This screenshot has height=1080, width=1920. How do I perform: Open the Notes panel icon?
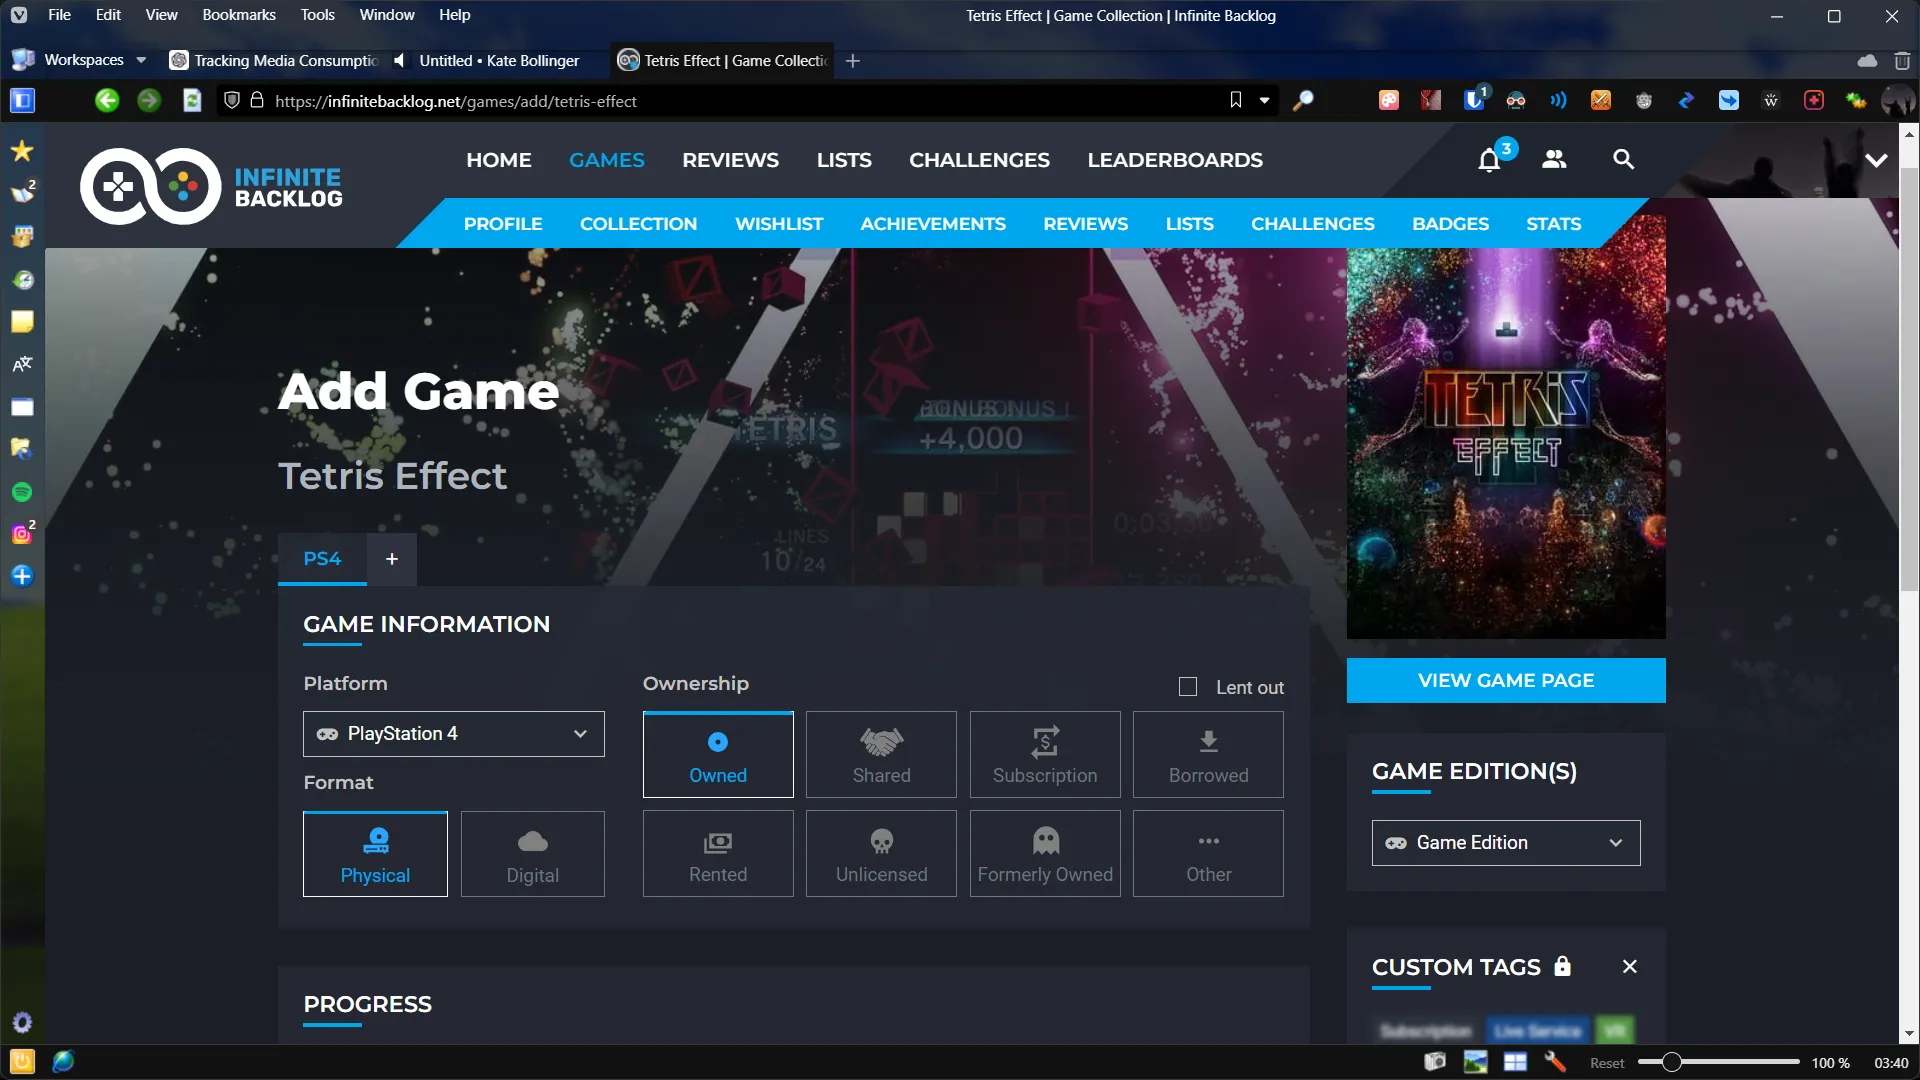(22, 321)
